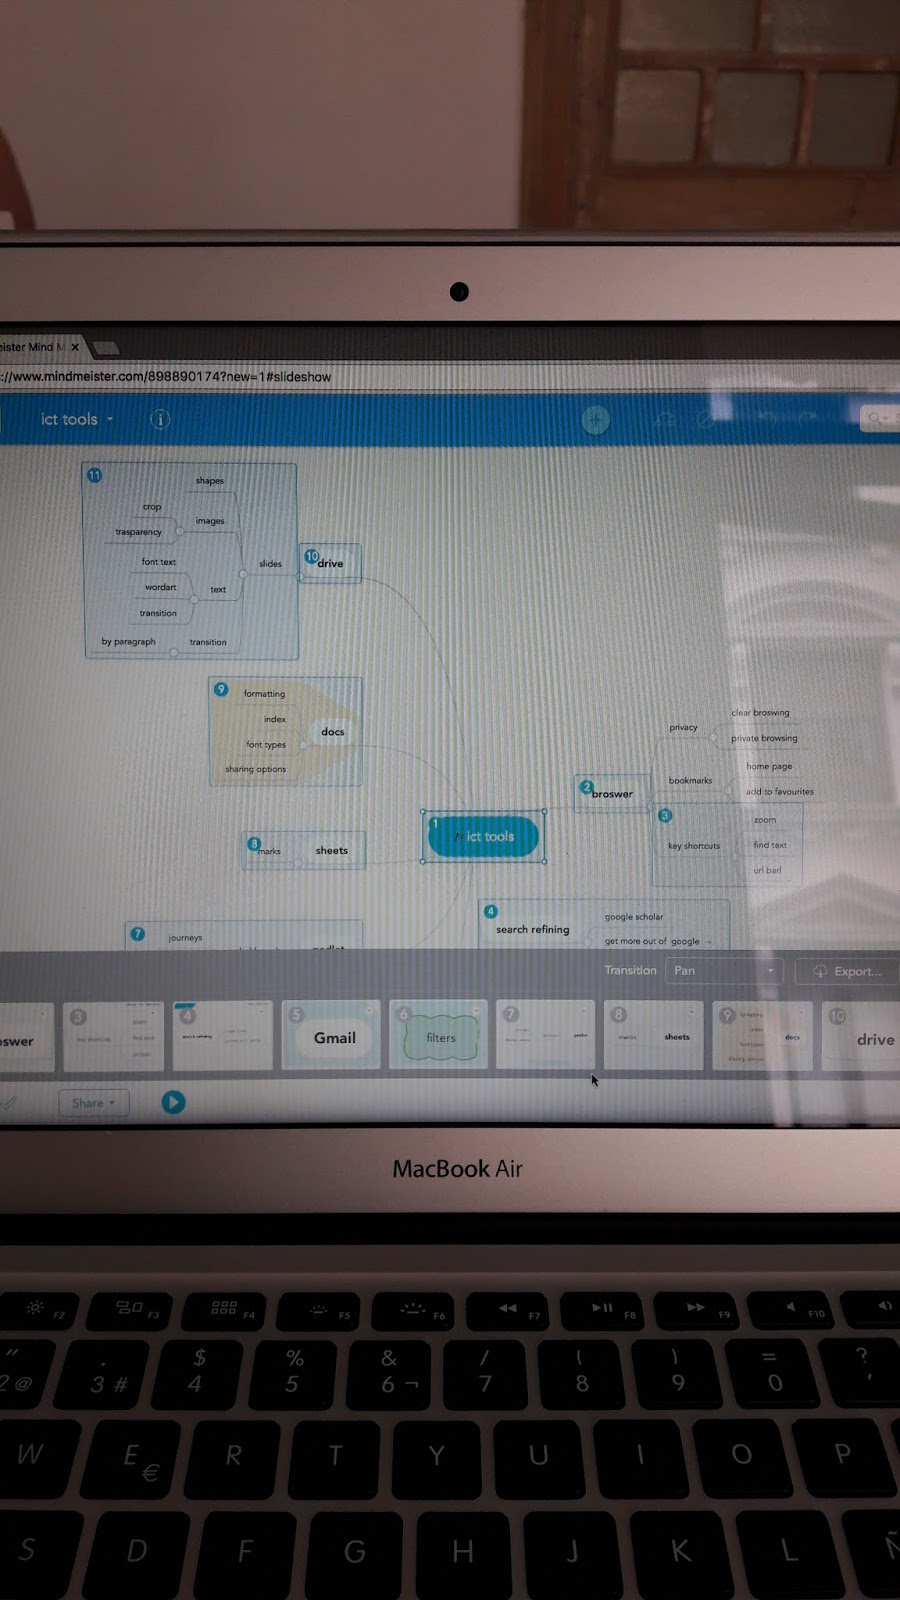This screenshot has width=900, height=1600.
Task: Open slide 9 docs thumbnail
Action: 762,1037
